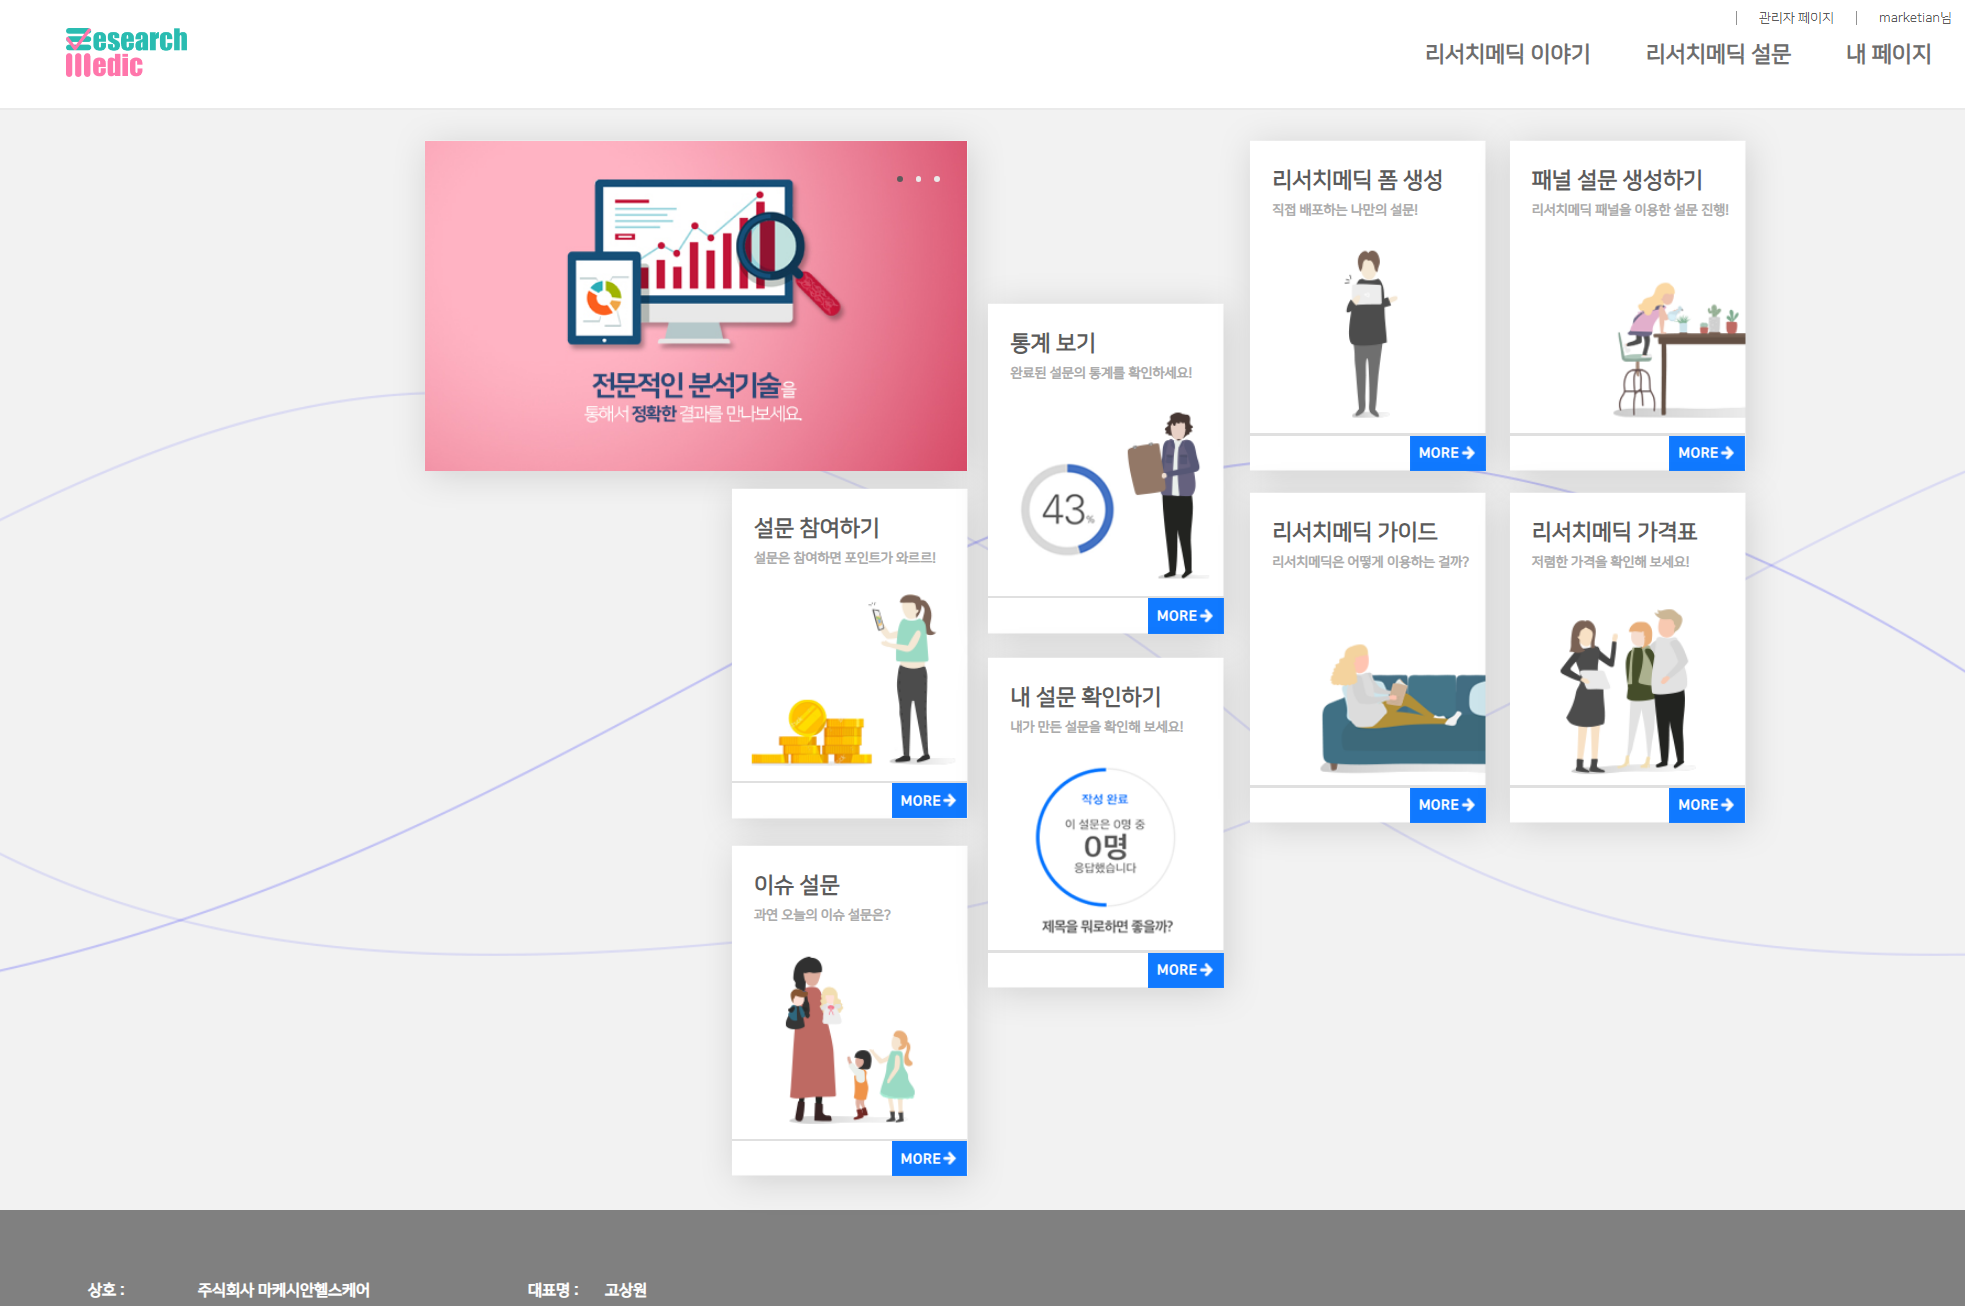Click MORE on 리서치메딕 가이드 card
This screenshot has width=1965, height=1306.
[x=1446, y=805]
